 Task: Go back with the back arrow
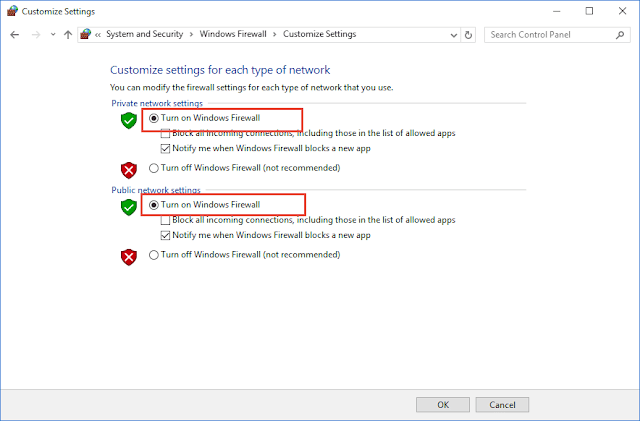pos(15,35)
